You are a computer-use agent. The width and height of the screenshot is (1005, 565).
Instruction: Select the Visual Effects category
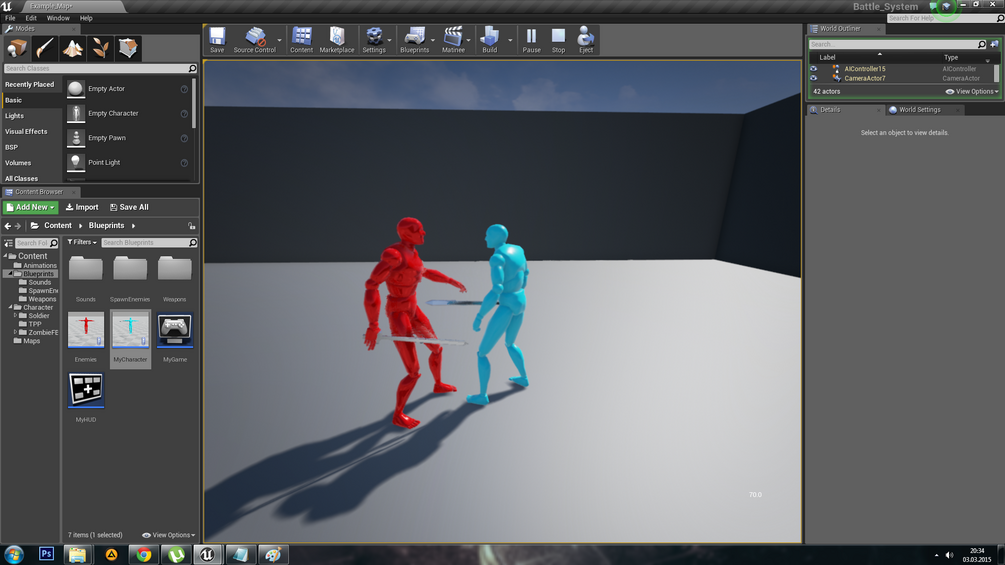[x=26, y=131]
